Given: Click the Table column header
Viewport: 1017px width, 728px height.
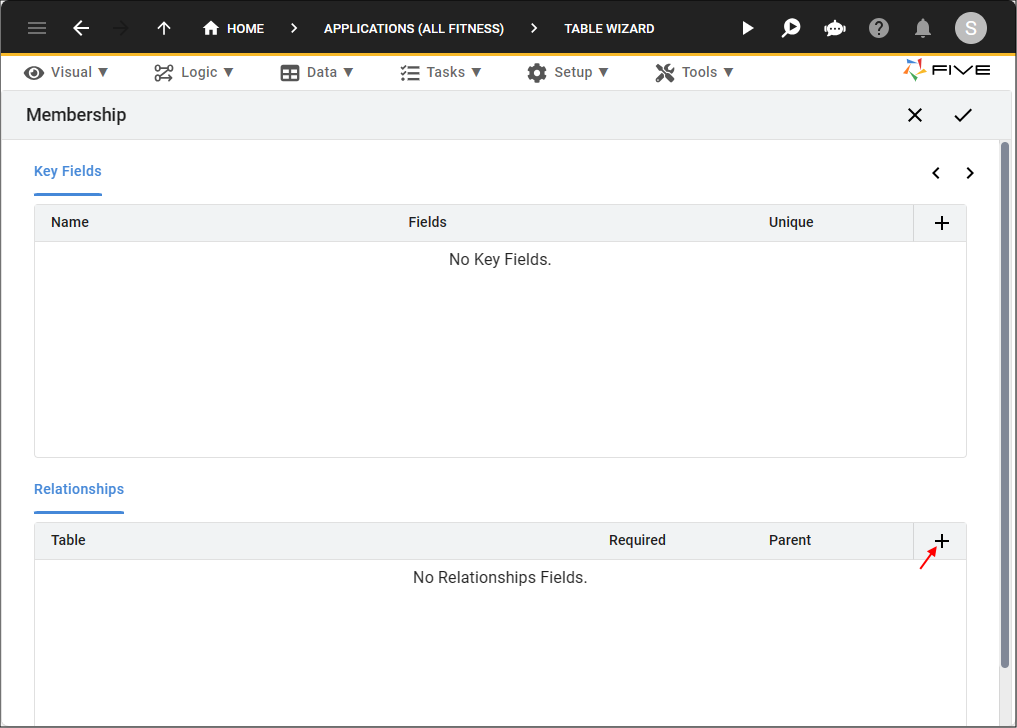Looking at the screenshot, I should pyautogui.click(x=68, y=540).
